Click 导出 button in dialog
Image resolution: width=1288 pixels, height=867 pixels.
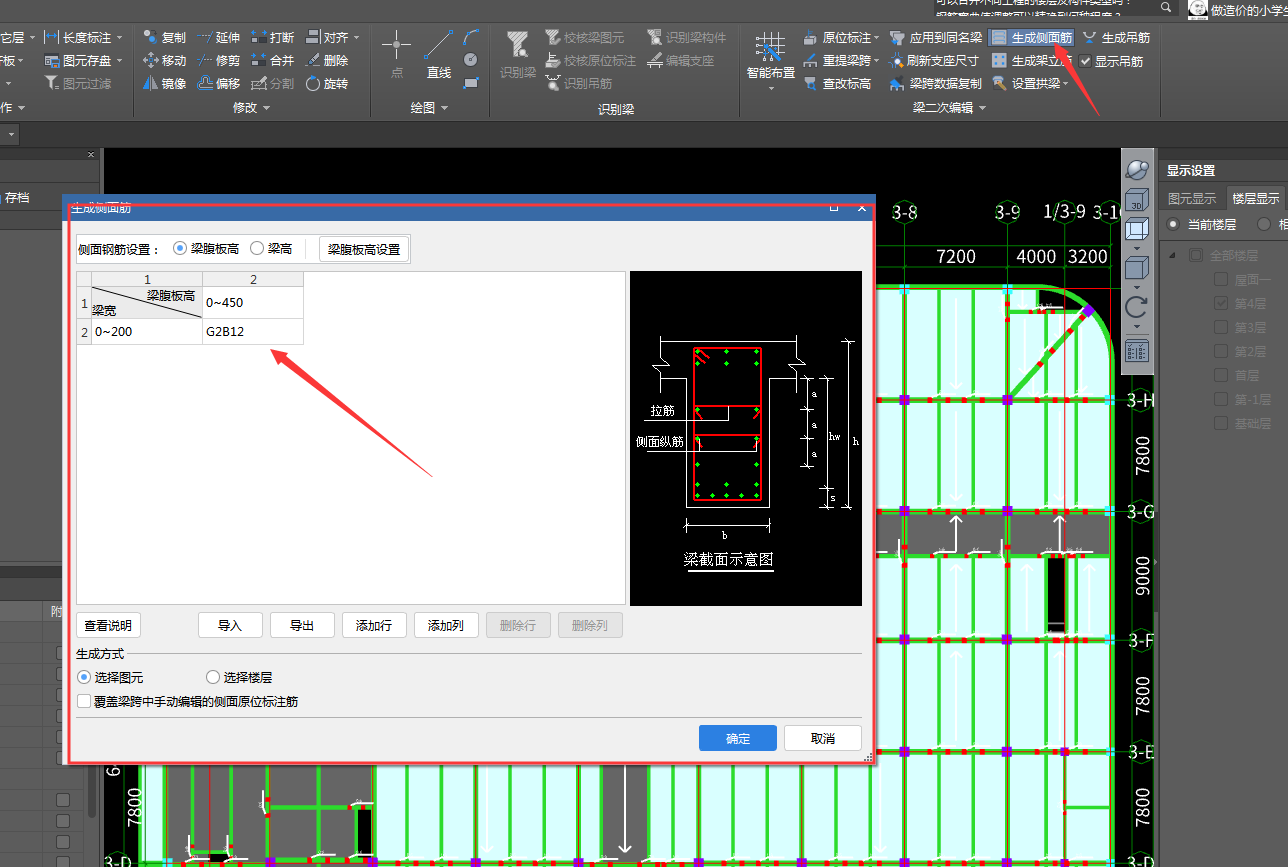(302, 625)
